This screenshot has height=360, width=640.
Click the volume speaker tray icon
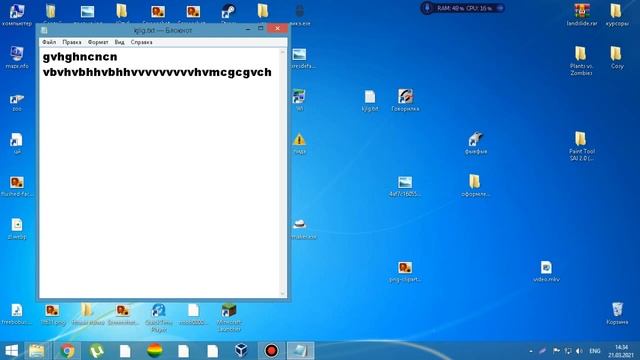[x=579, y=351]
